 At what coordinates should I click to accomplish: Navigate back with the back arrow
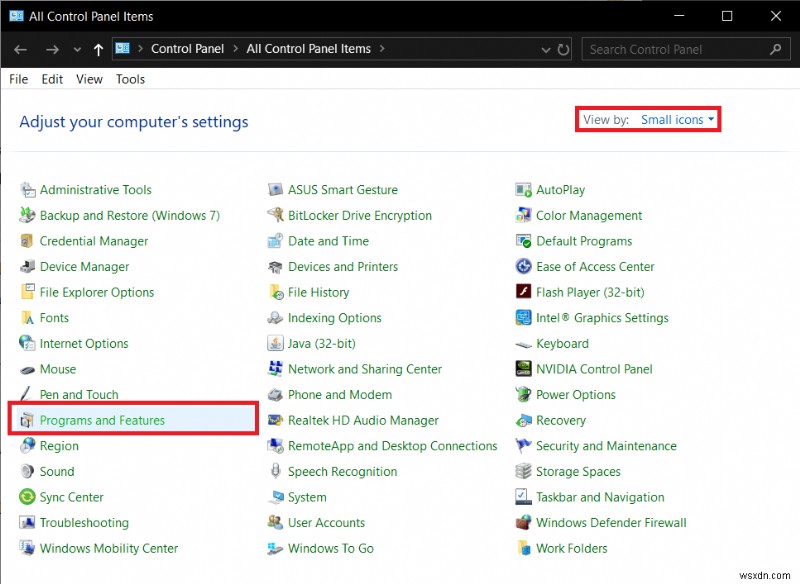(x=20, y=48)
